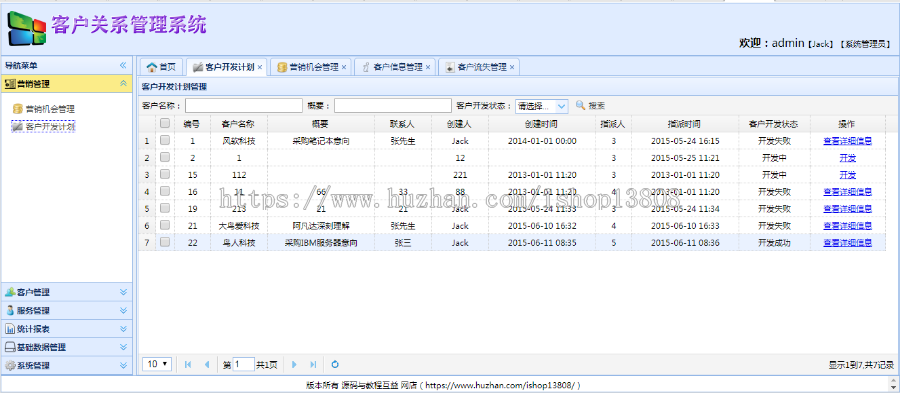The width and height of the screenshot is (900, 393).
Task: Click the search magnifier icon
Action: pos(580,106)
